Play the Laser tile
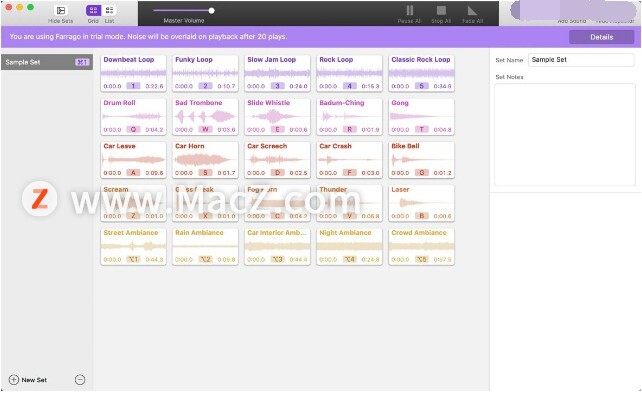 [421, 203]
